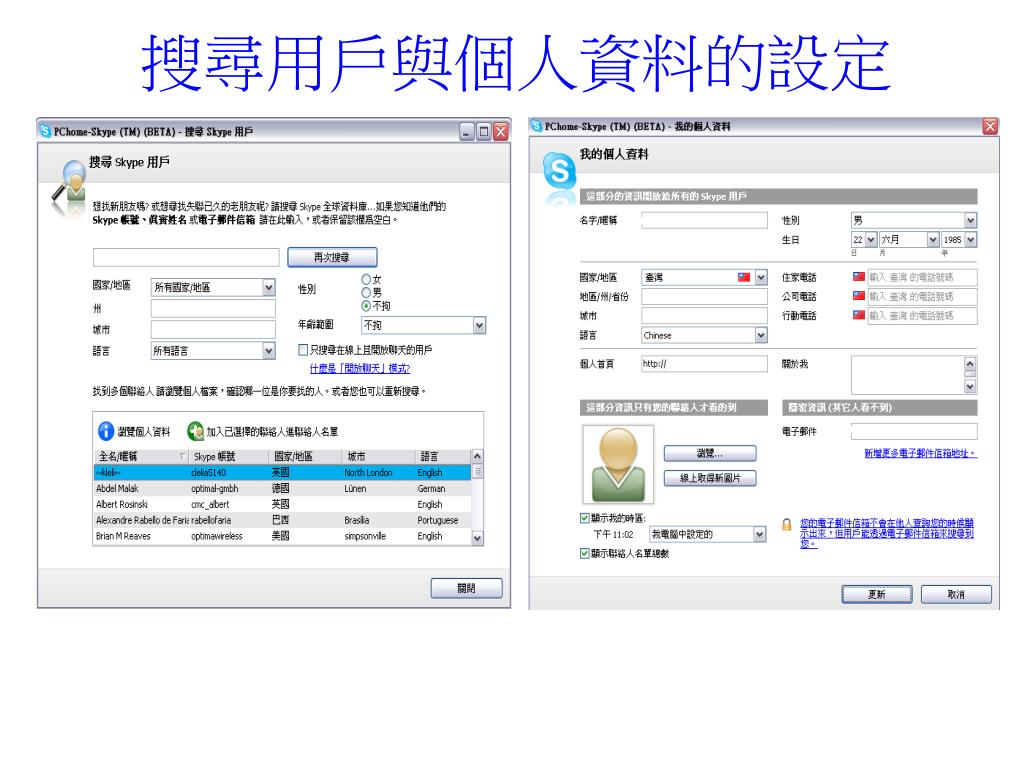Open the birthday day dropdown showing 22
The height and width of the screenshot is (768, 1024).
871,240
